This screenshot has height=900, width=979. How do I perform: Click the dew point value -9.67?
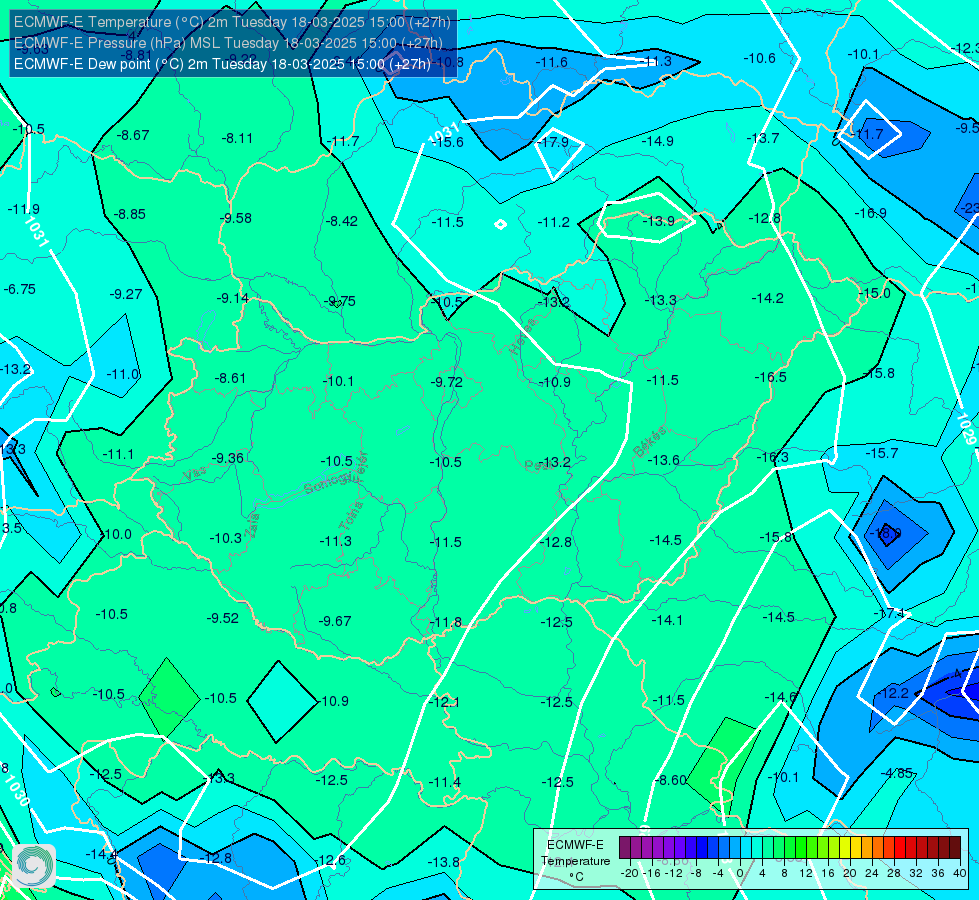[x=335, y=621]
